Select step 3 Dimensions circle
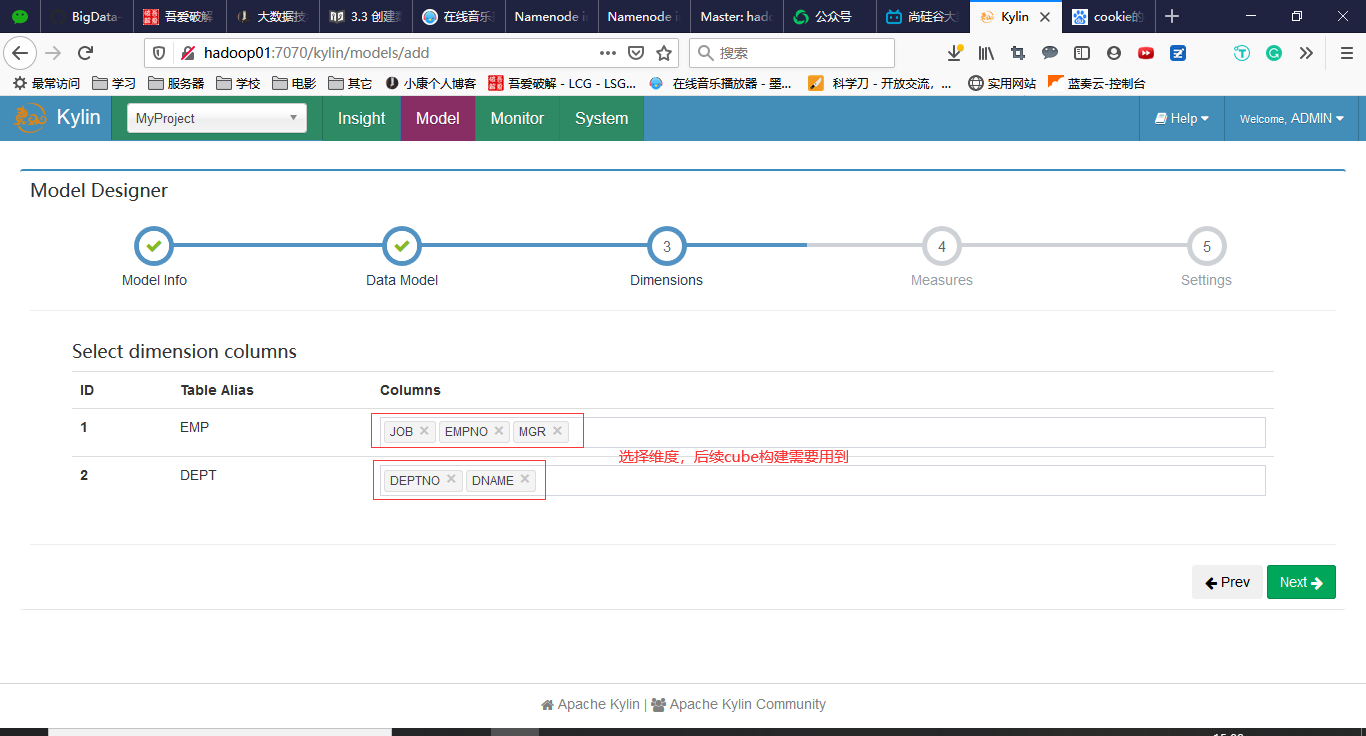1366x736 pixels. coord(667,246)
